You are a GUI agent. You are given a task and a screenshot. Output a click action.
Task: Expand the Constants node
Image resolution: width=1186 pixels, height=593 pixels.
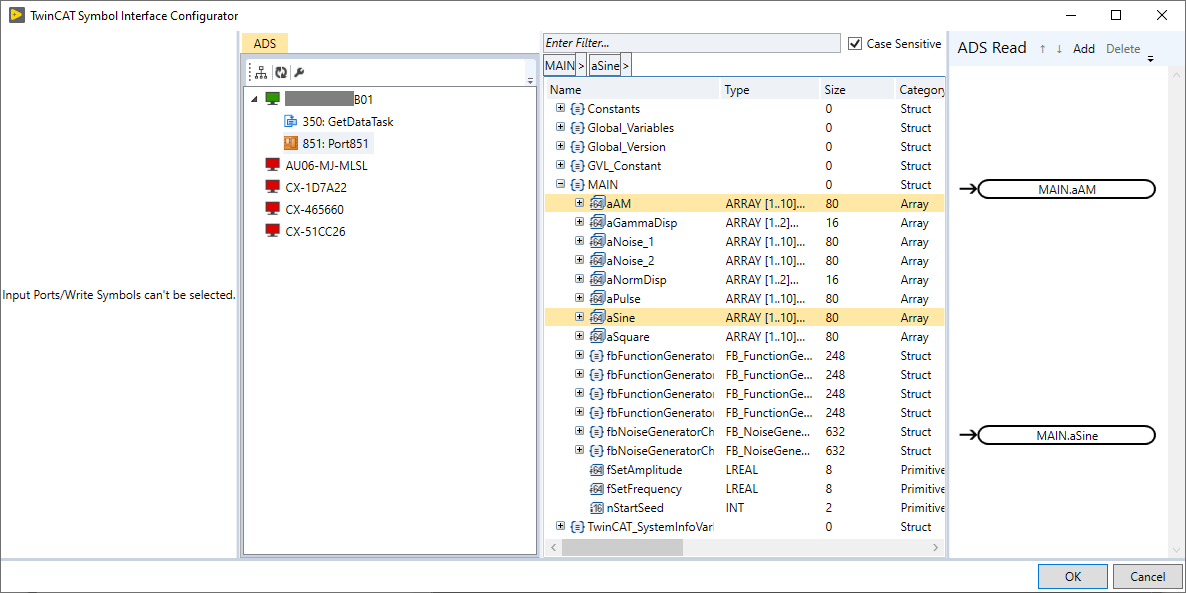560,108
